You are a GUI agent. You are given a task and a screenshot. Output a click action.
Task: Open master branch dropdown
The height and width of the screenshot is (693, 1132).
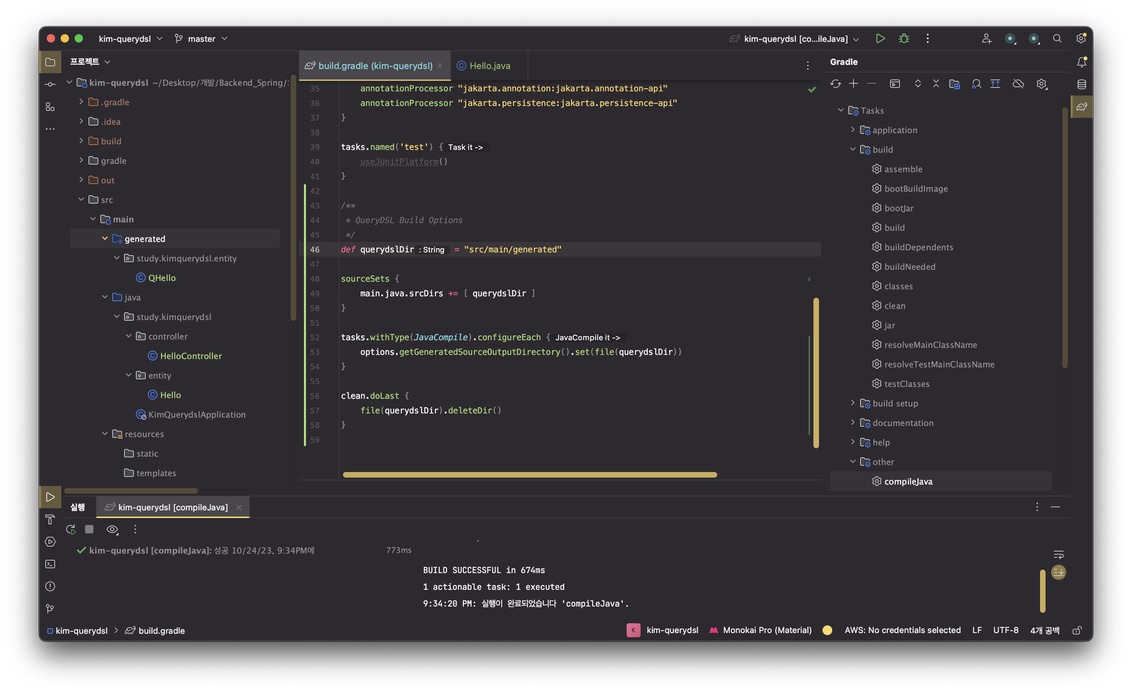(x=201, y=38)
